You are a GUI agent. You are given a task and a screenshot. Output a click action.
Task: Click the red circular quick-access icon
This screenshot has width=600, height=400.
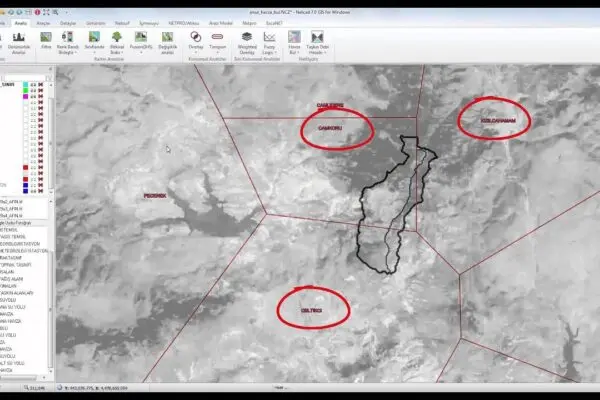point(37,12)
